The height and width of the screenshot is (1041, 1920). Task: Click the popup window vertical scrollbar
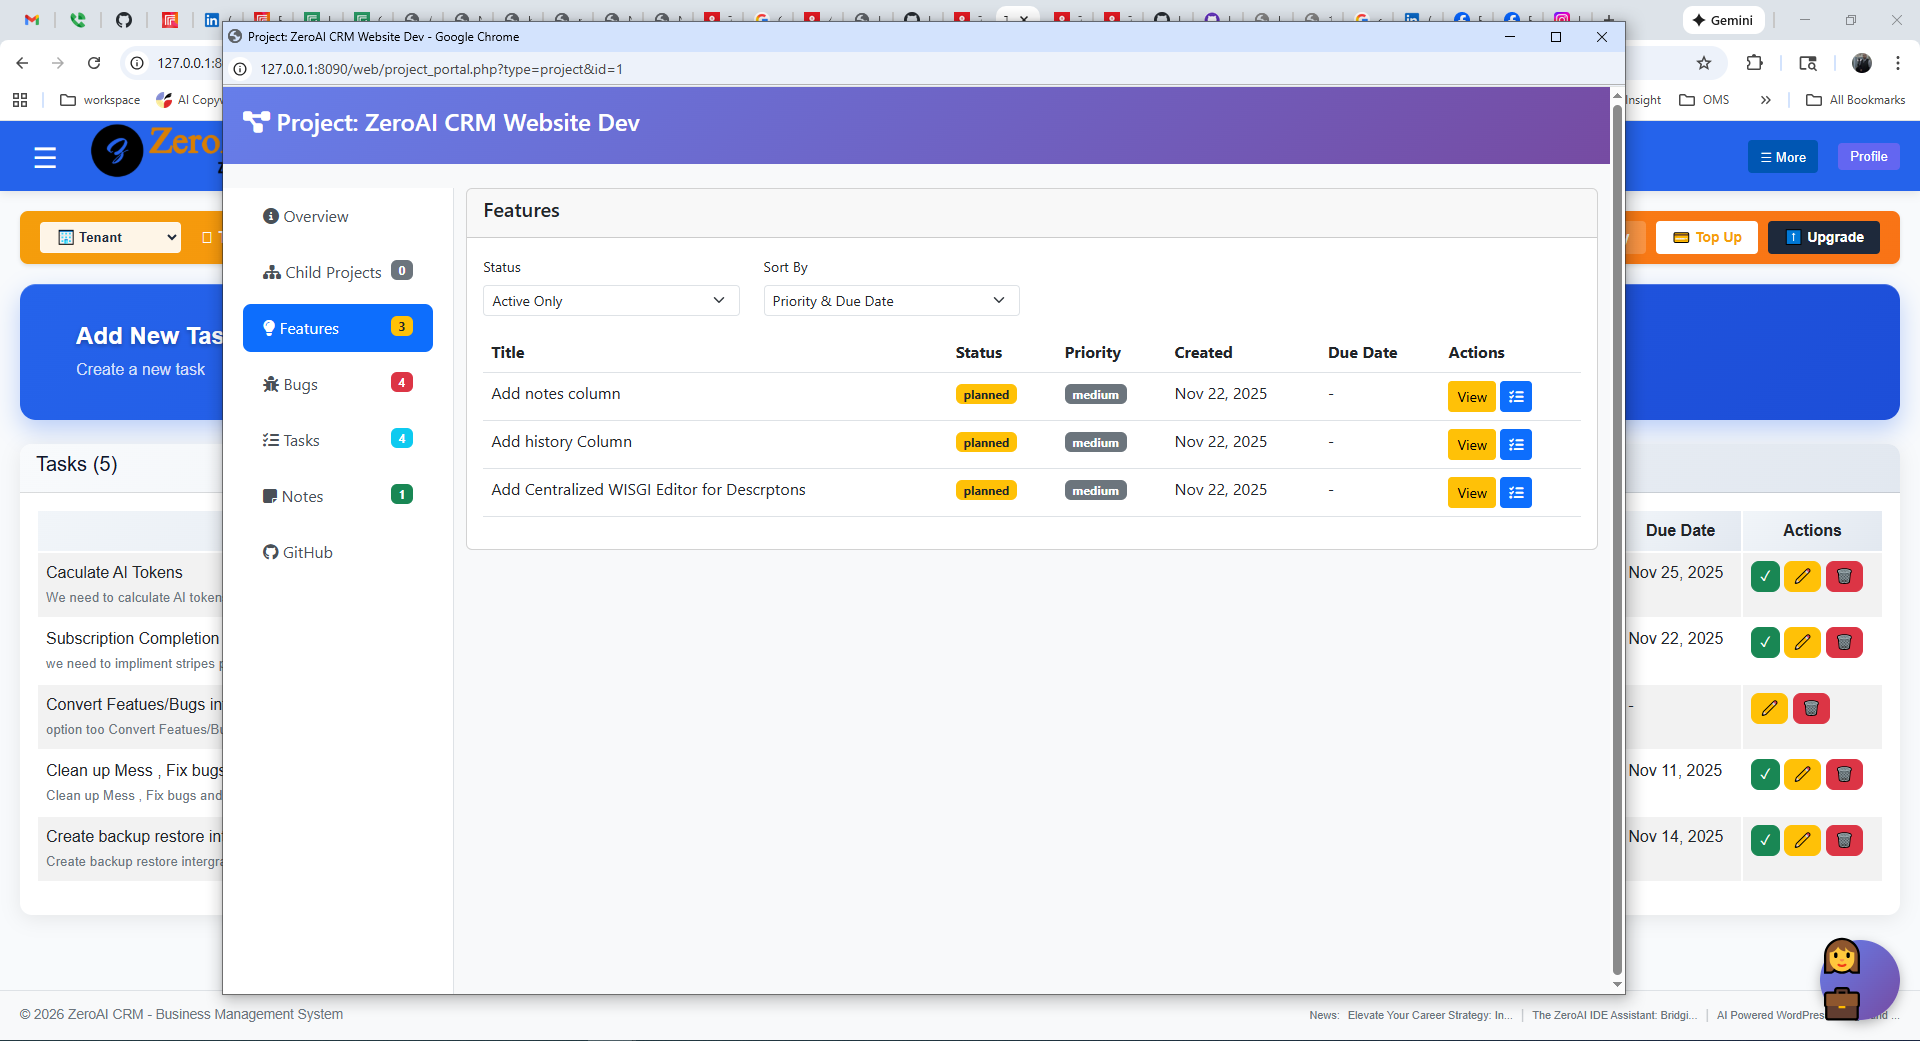[x=1617, y=540]
